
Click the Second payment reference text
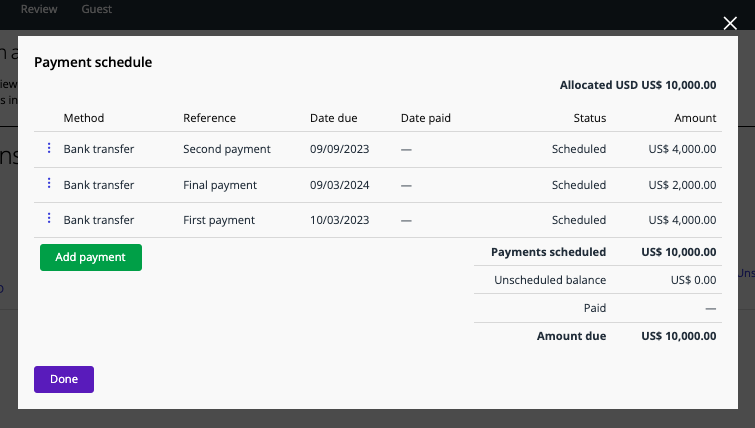click(227, 149)
